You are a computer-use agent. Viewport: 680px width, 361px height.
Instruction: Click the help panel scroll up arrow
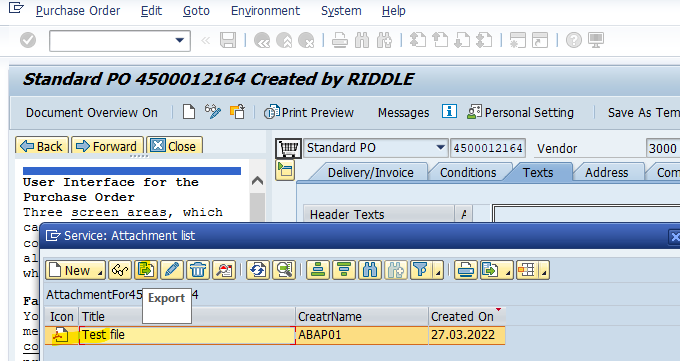coord(258,180)
